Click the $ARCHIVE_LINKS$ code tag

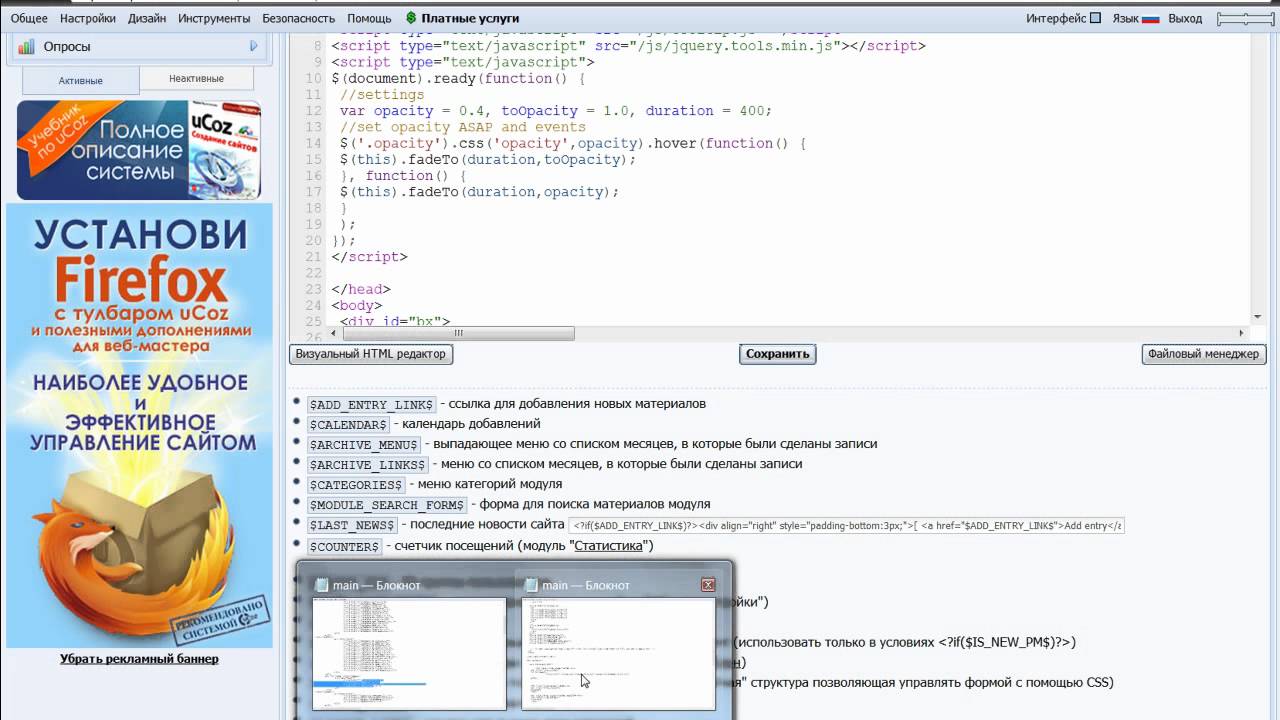[368, 464]
